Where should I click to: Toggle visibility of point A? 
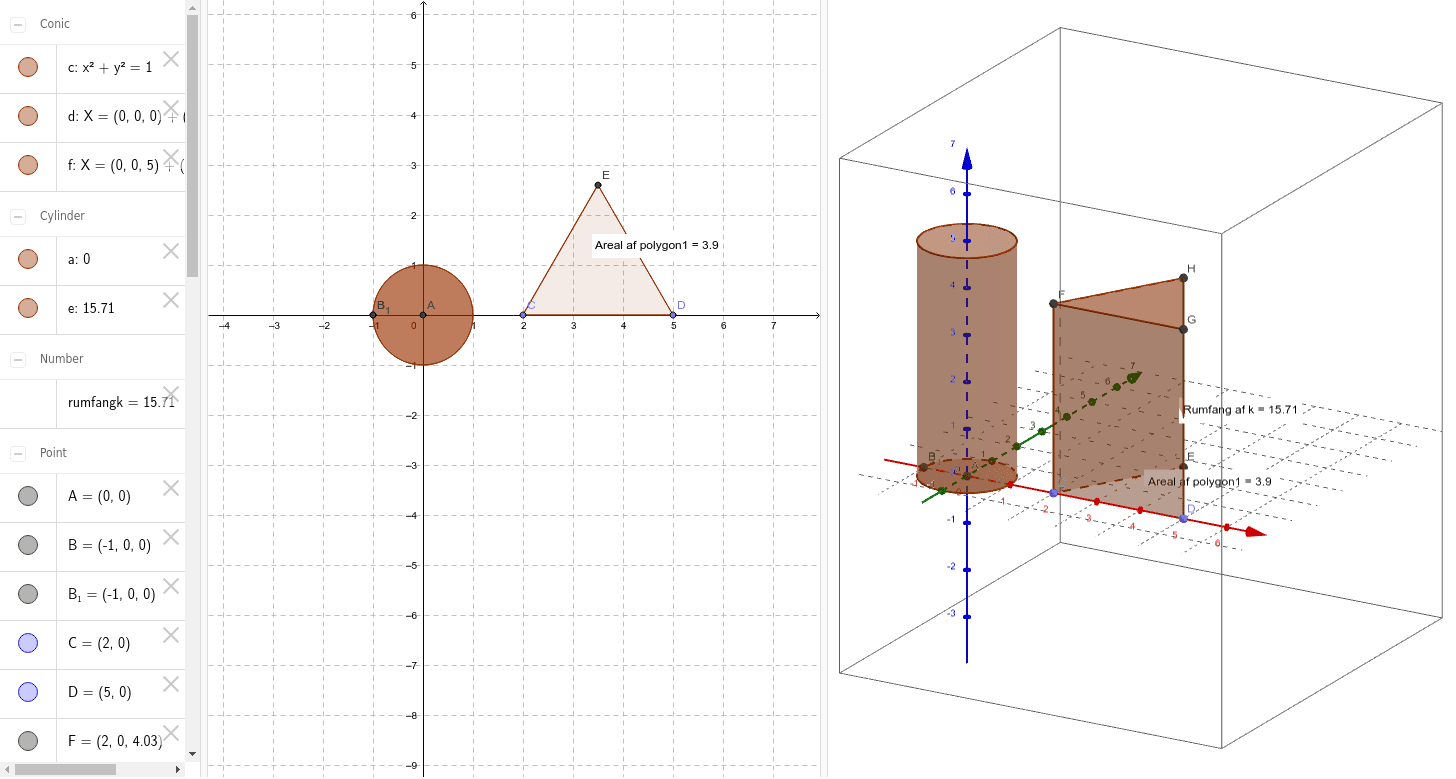tap(27, 495)
